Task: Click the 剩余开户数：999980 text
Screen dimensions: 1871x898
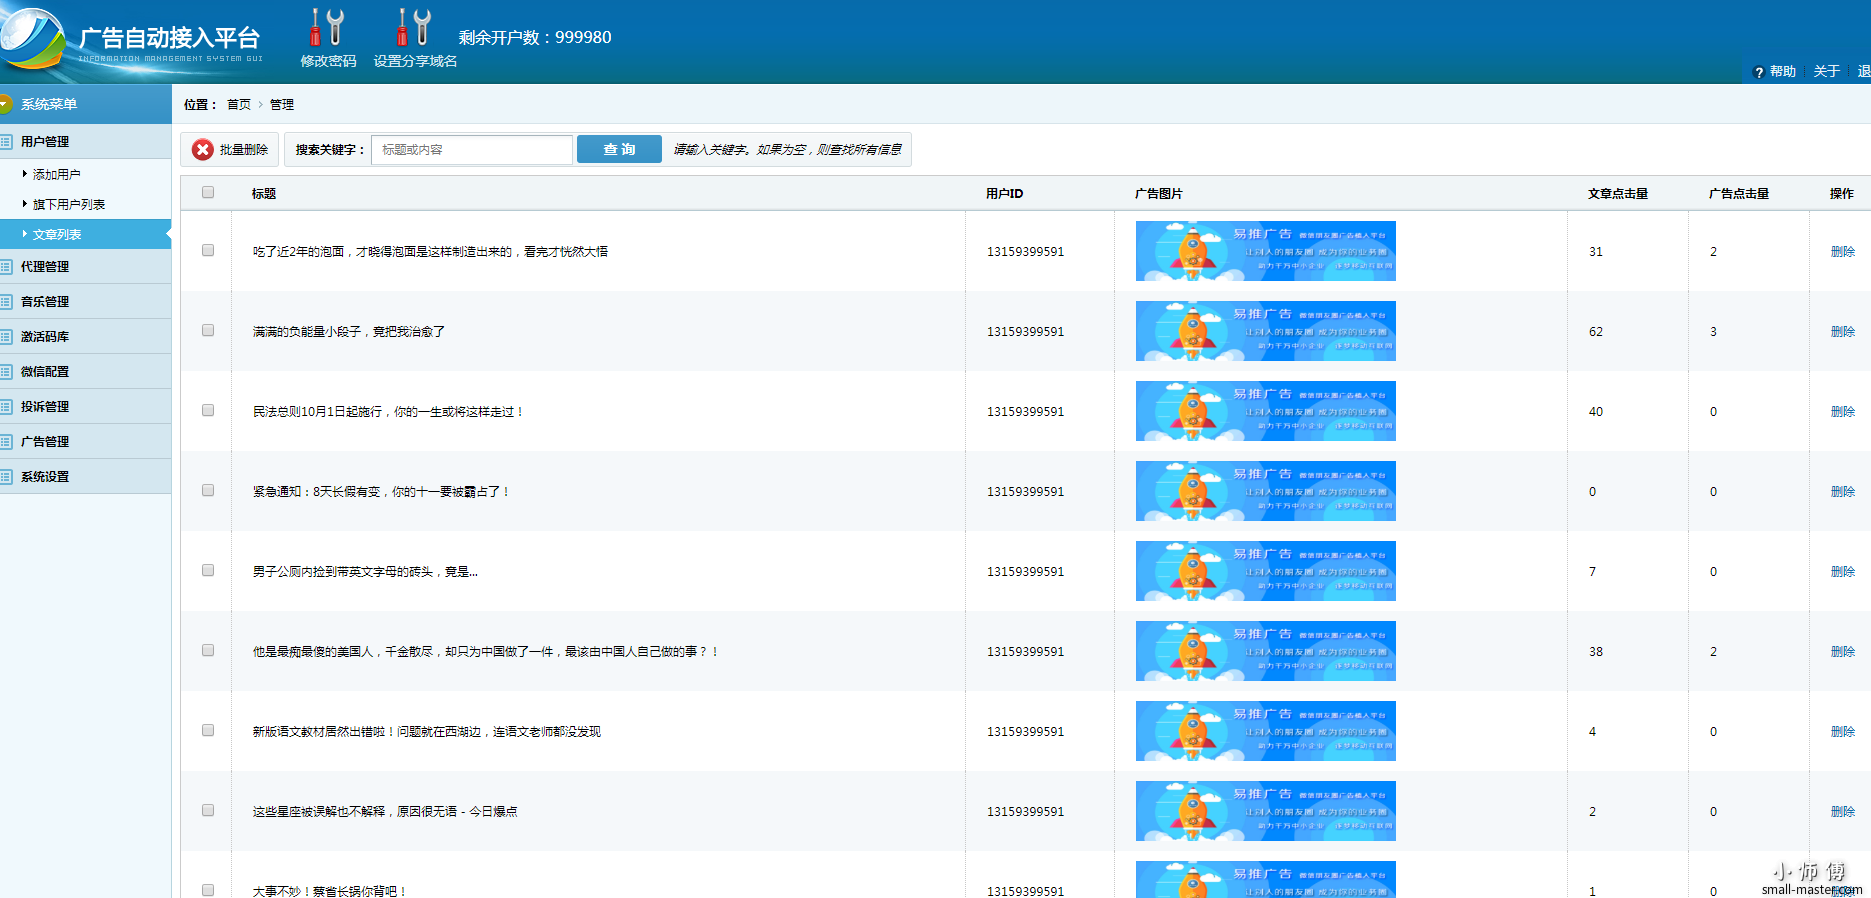Action: click(x=535, y=37)
